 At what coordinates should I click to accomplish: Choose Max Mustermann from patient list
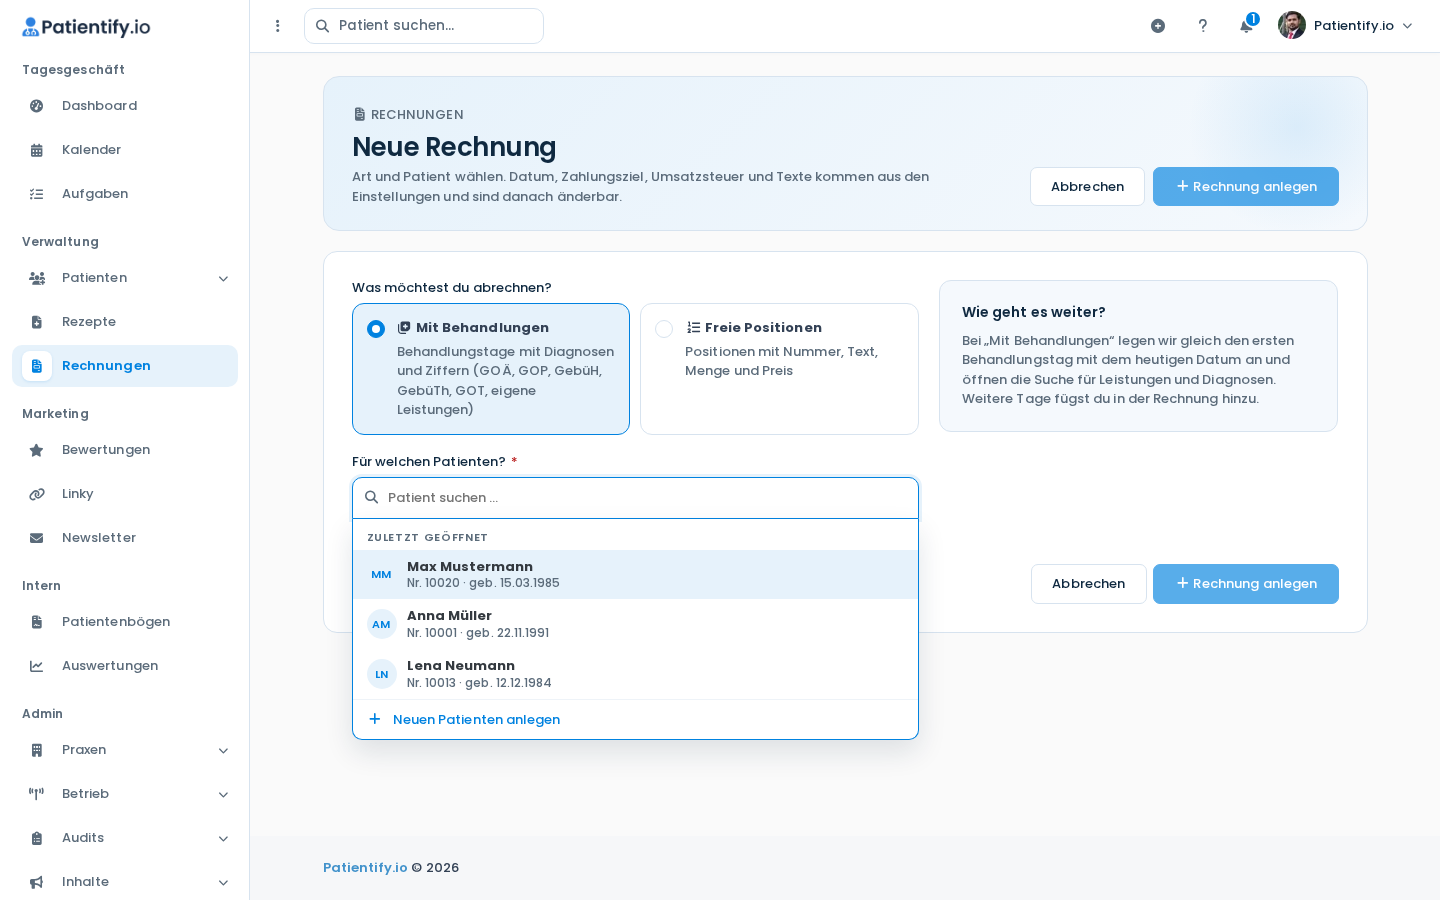point(635,574)
